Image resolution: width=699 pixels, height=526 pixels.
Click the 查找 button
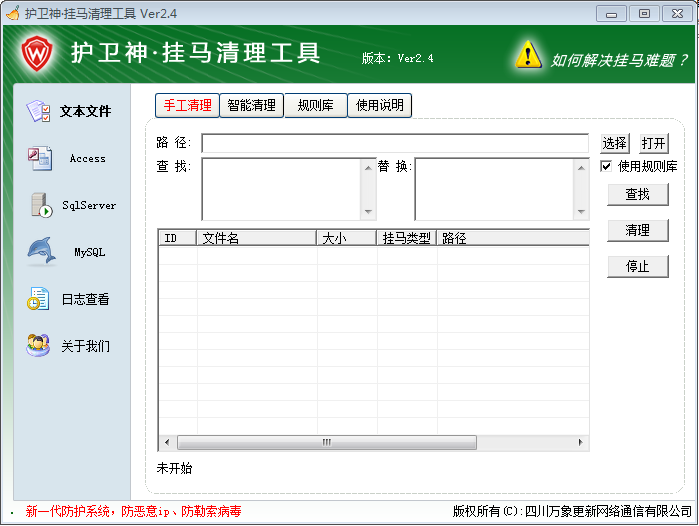point(637,194)
